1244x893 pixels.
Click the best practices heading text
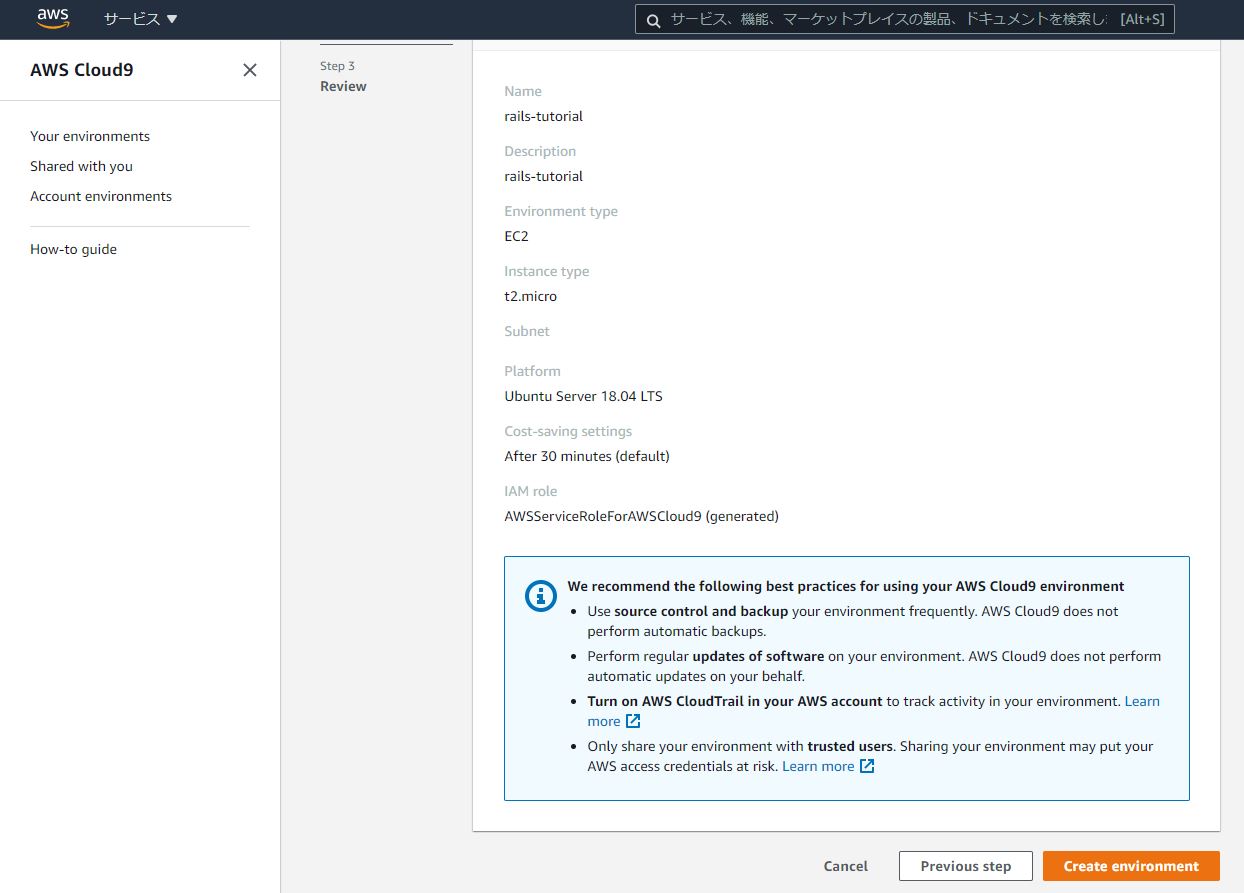pyautogui.click(x=846, y=586)
